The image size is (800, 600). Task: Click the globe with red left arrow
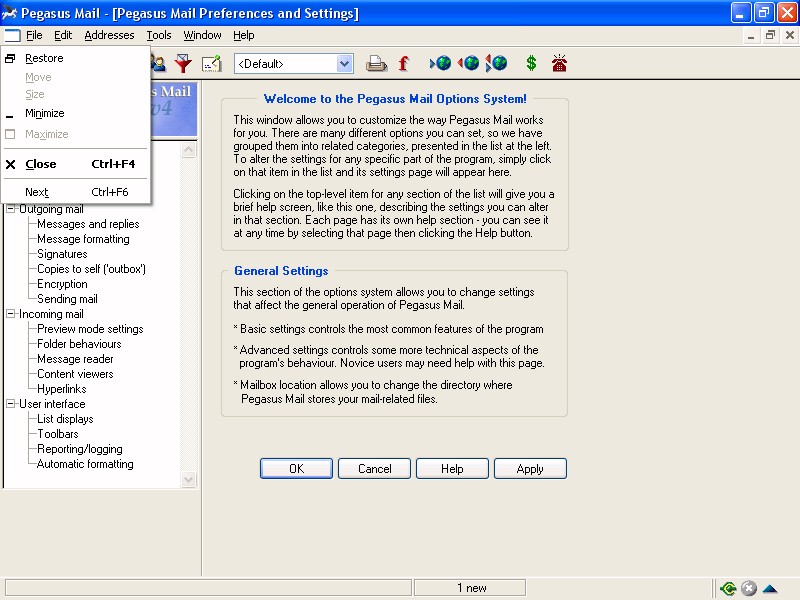[468, 63]
